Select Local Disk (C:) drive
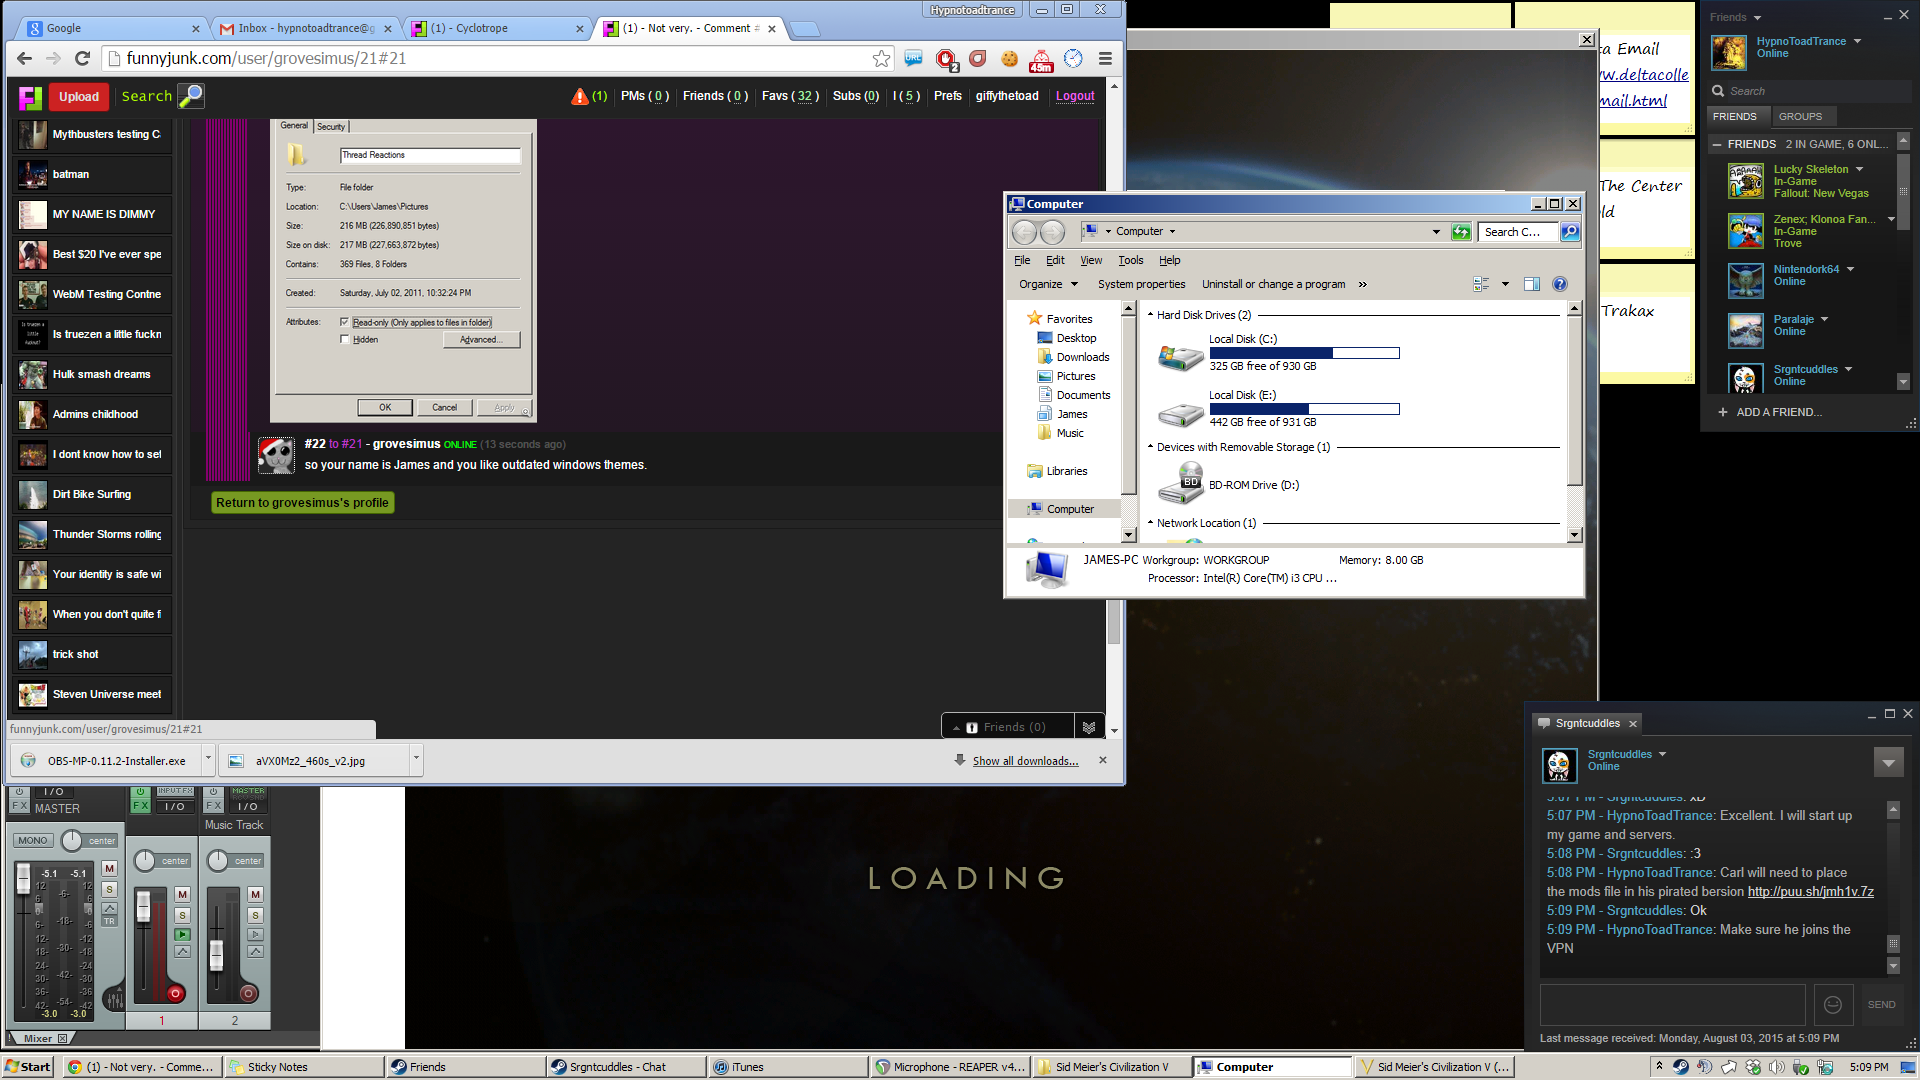 point(1242,340)
